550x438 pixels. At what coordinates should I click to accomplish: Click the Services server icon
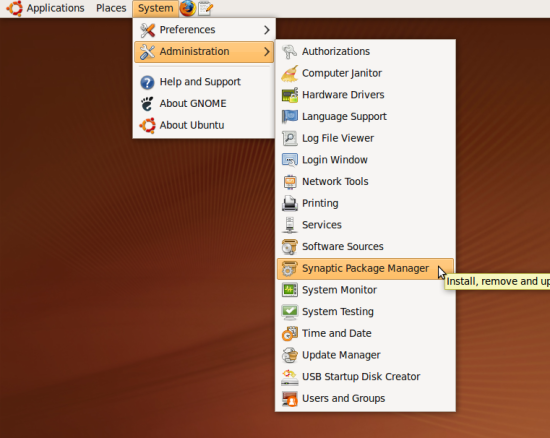click(290, 225)
